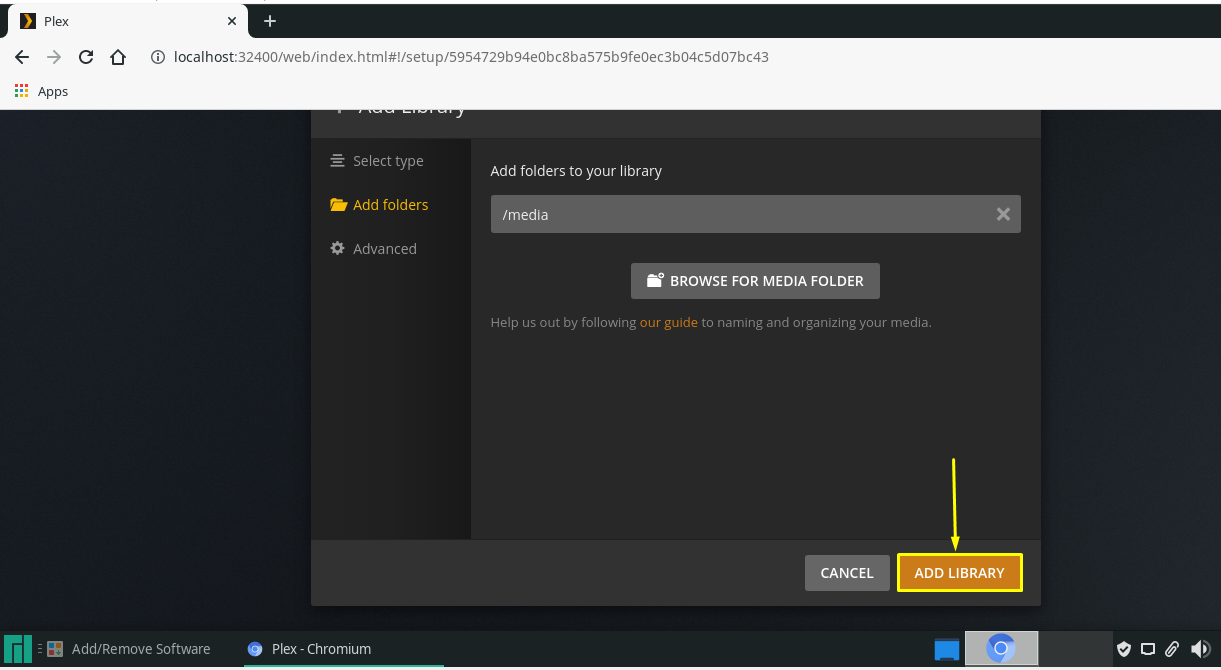Screen dimensions: 1221x670
Task: Open the display tray icon
Action: pos(1148,649)
